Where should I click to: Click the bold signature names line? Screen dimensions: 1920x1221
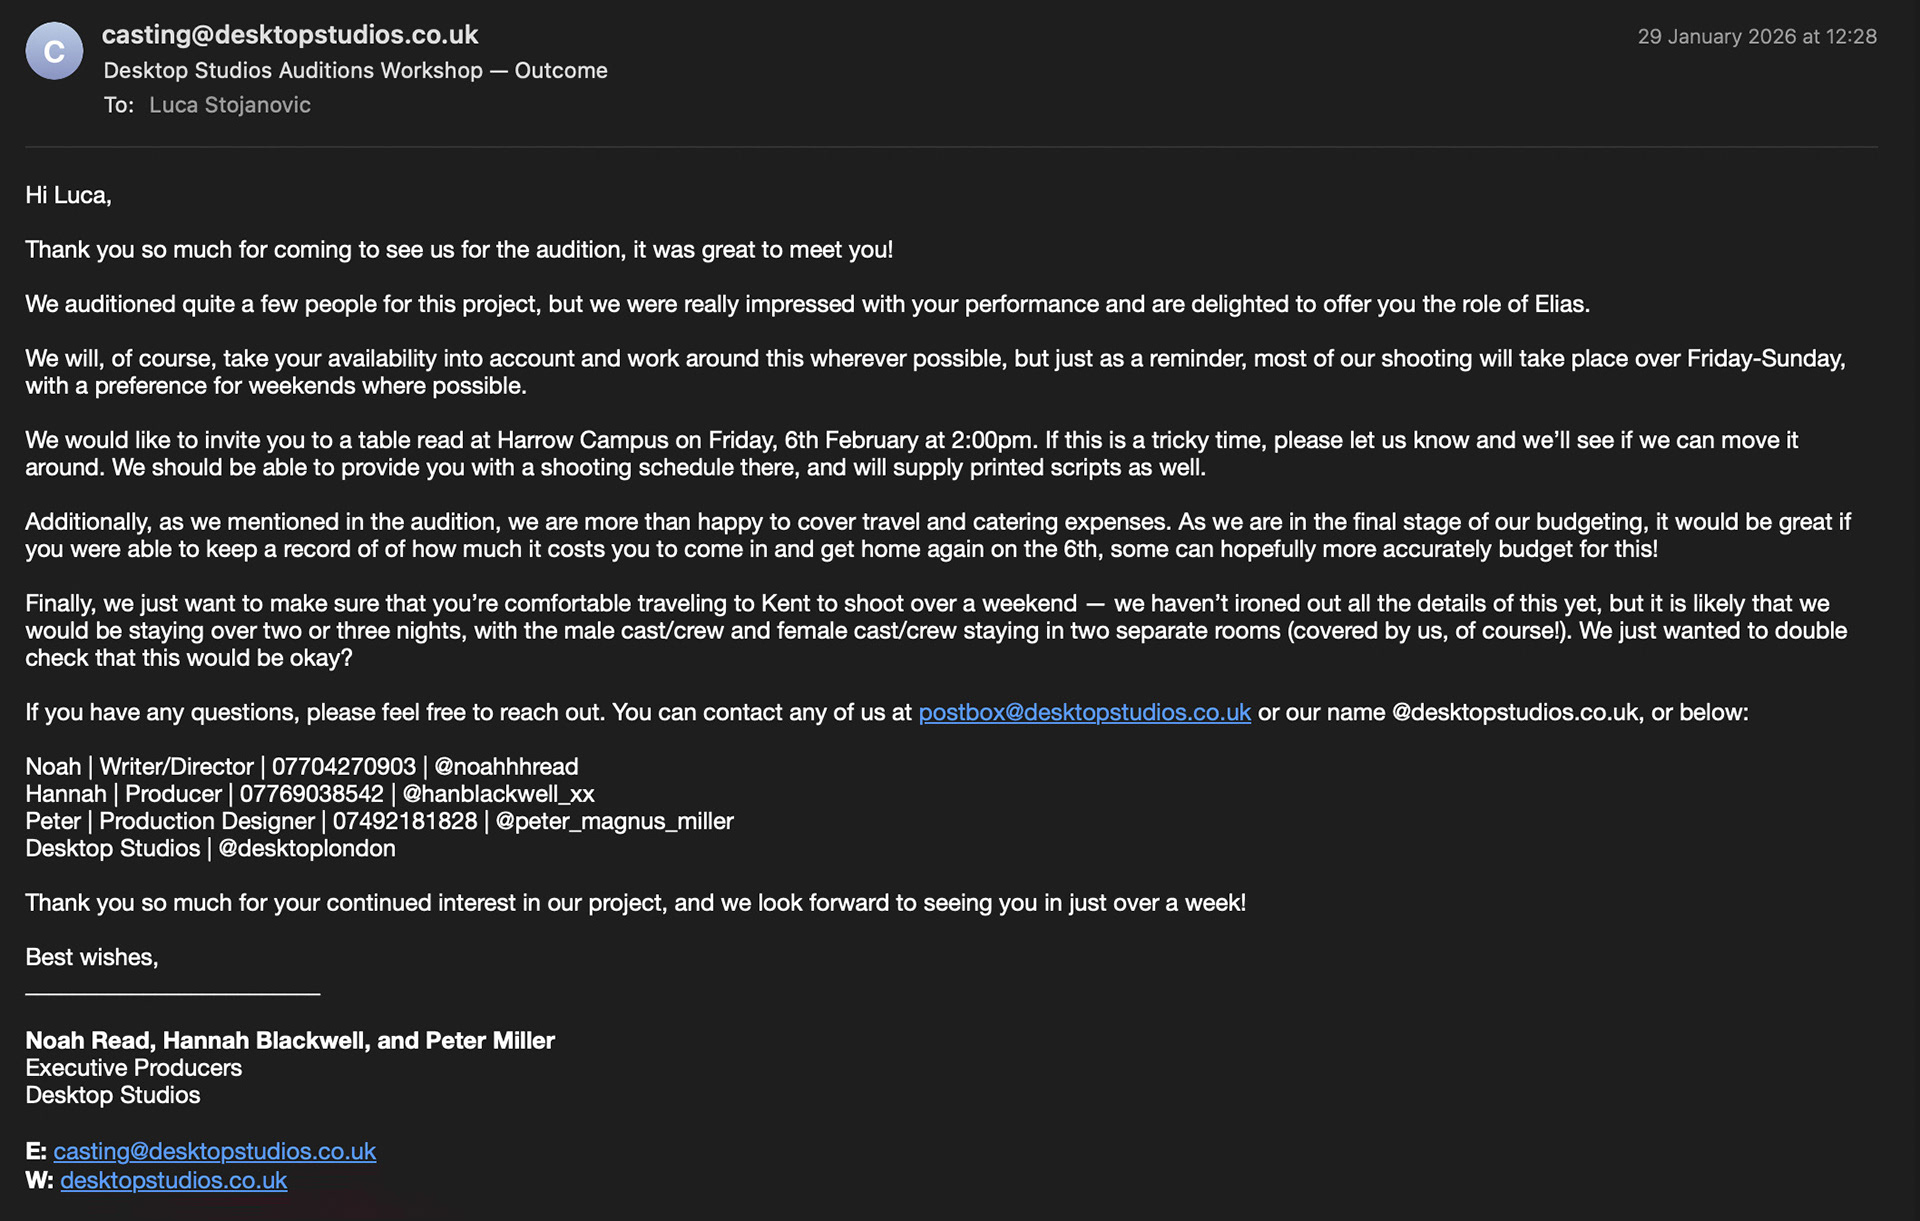[290, 1041]
